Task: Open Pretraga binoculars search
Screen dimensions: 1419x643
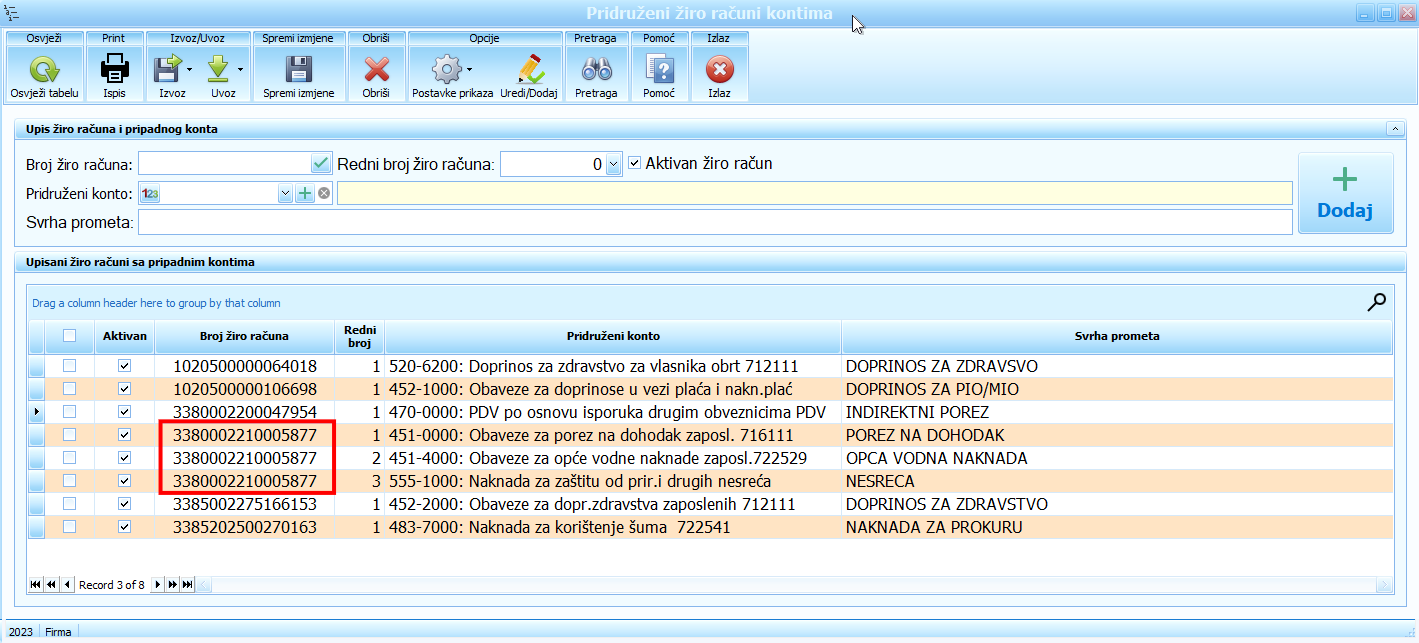Action: pos(596,69)
